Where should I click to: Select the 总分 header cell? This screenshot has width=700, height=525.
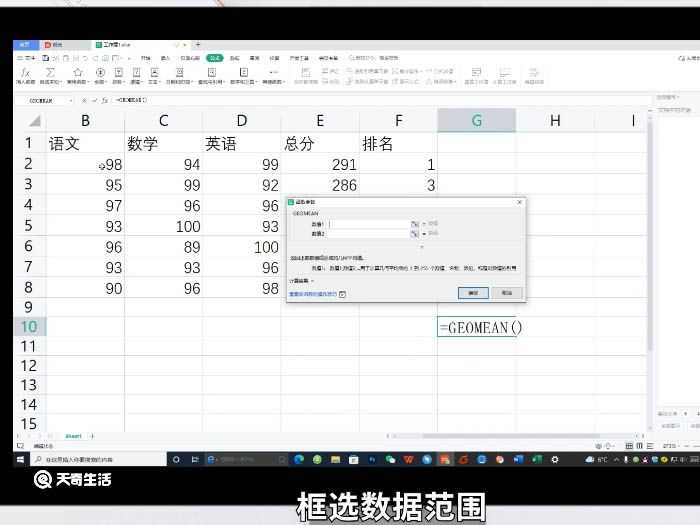(320, 143)
